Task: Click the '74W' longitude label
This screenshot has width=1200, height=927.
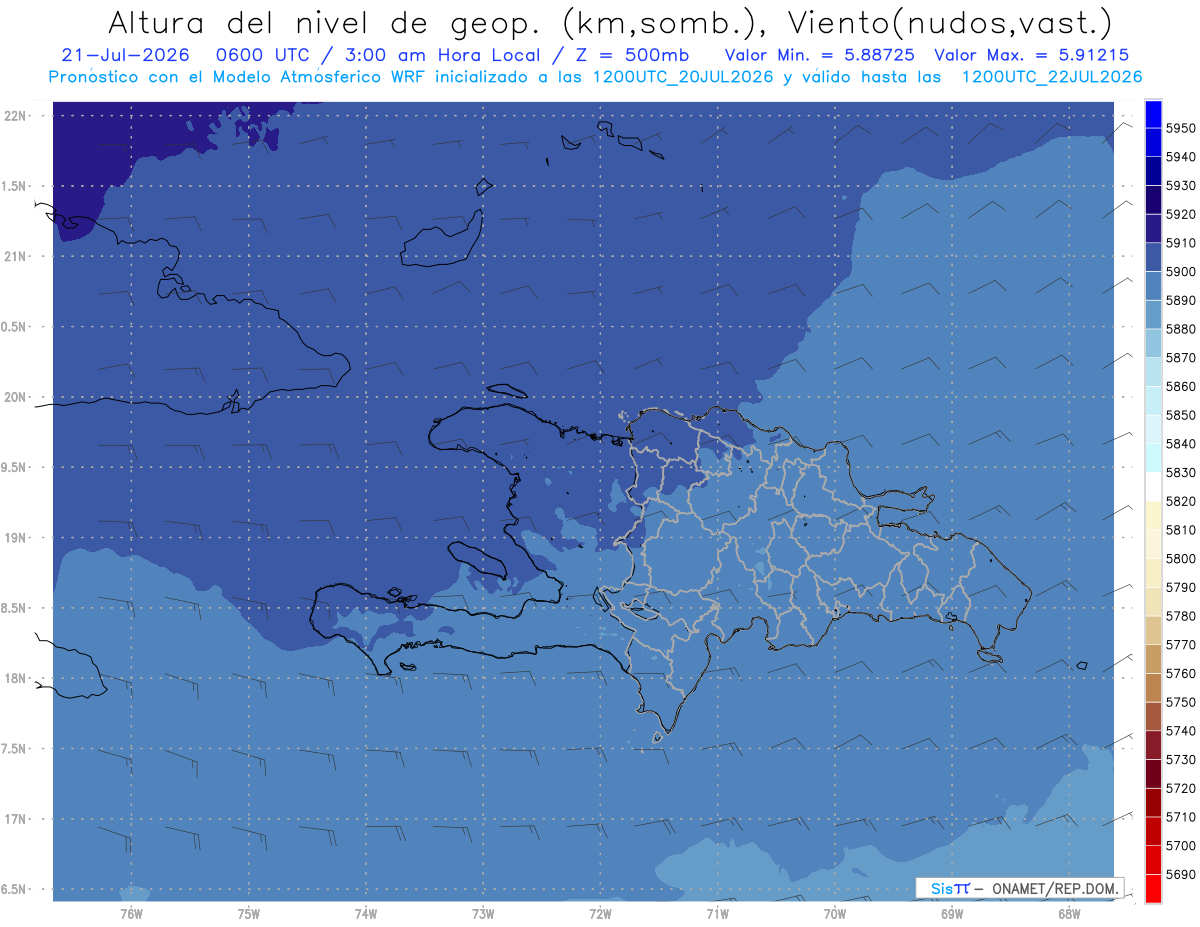Action: pyautogui.click(x=365, y=914)
